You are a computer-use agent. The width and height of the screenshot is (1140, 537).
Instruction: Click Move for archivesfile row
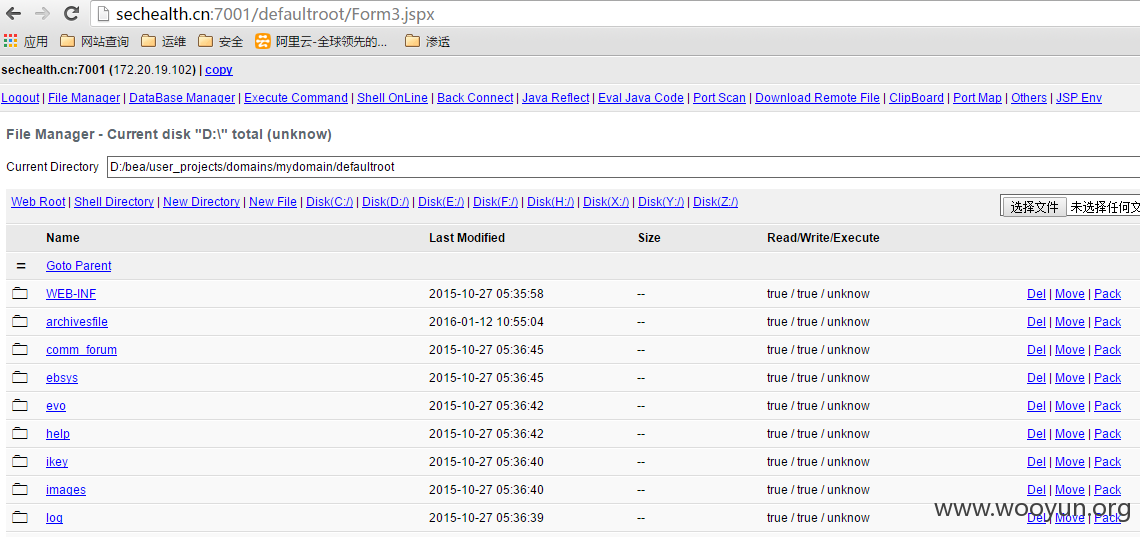coord(1069,322)
